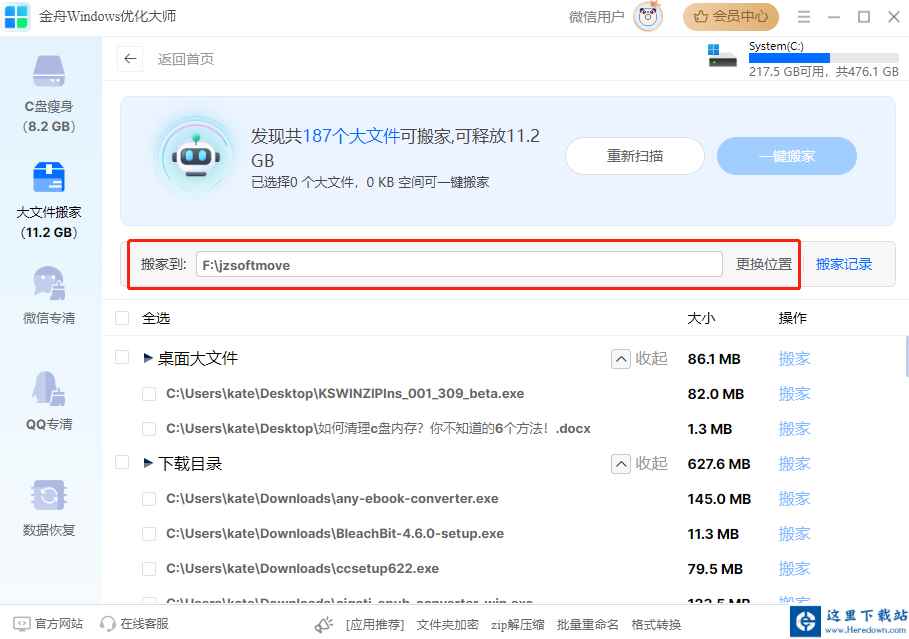909x639 pixels.
Task: Click the 187个大文件 highlighted text
Action: tap(351, 136)
